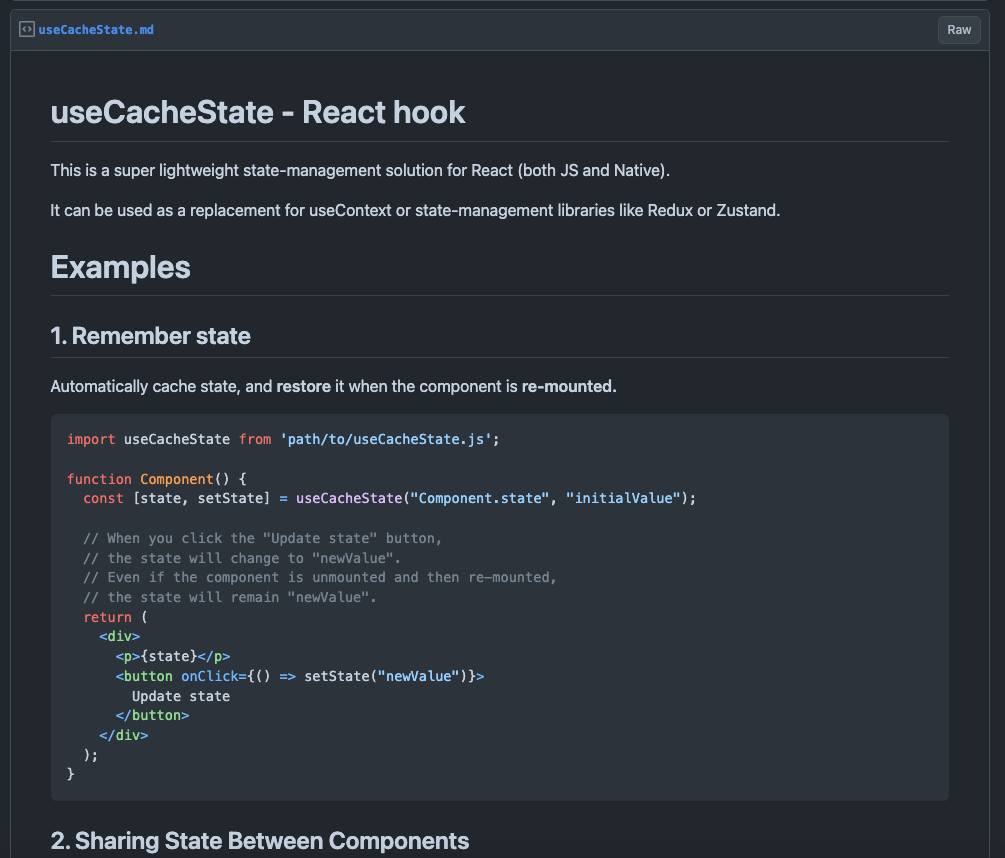Click the bold word 're-mounted.'

click(x=569, y=386)
